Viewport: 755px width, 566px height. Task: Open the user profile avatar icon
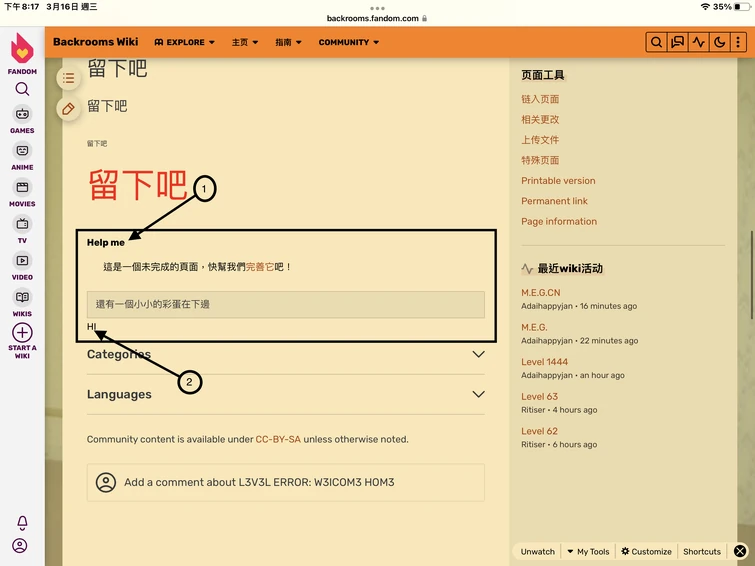[20, 546]
